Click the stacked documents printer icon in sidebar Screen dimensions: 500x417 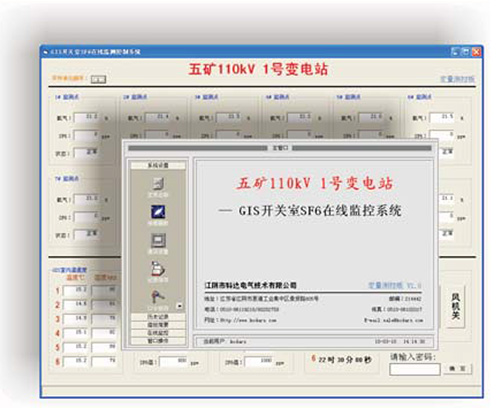click(x=158, y=269)
